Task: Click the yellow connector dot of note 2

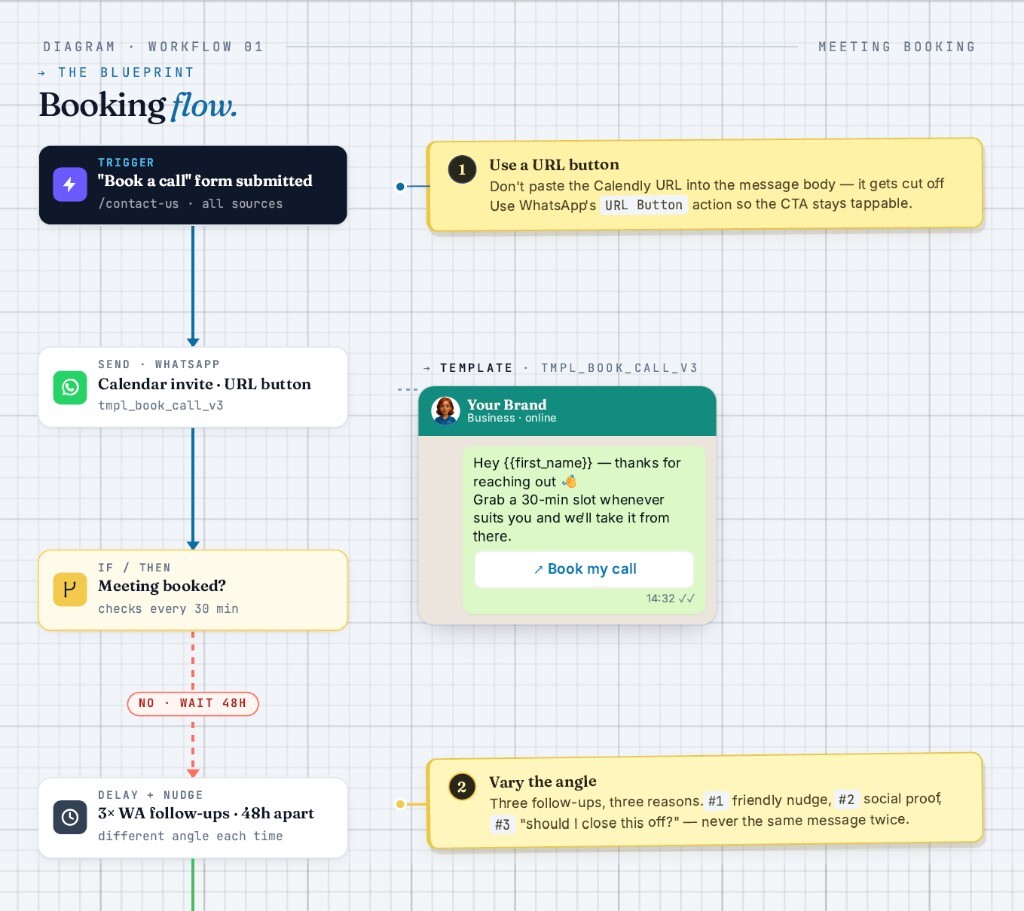Action: click(x=400, y=804)
